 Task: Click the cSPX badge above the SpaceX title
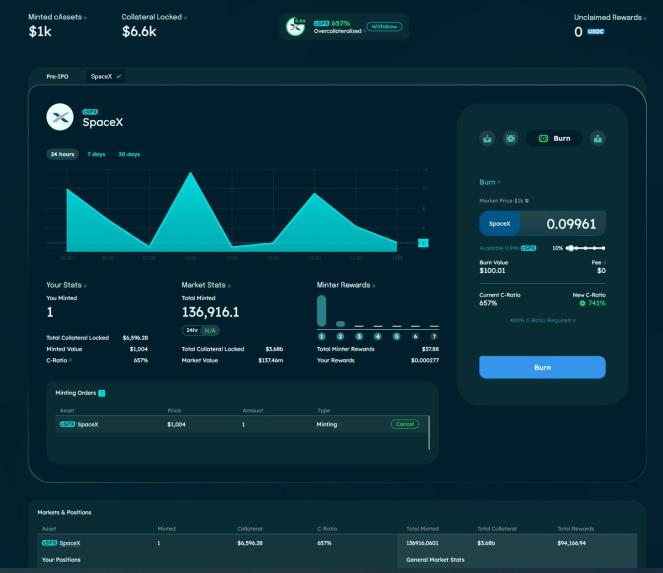tap(90, 112)
